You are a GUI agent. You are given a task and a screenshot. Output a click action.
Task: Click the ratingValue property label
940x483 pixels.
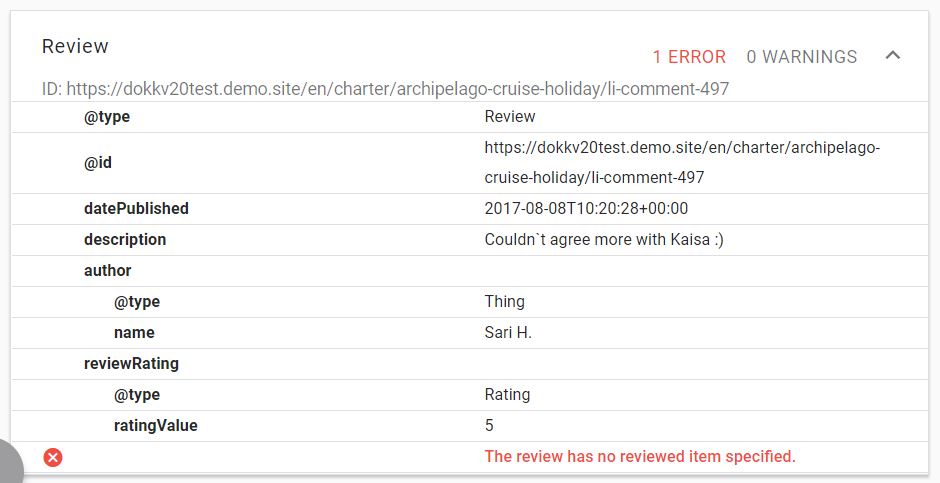155,425
